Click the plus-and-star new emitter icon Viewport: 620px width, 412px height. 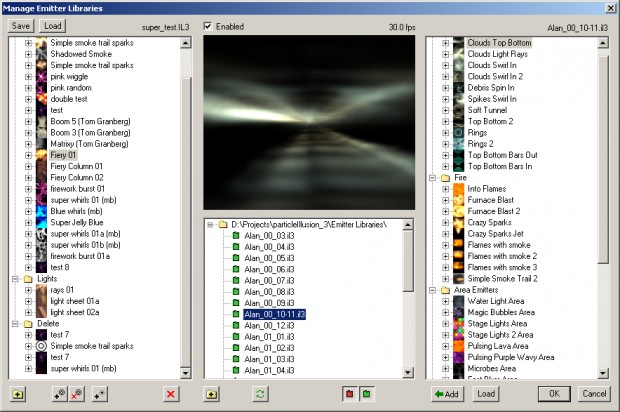click(100, 394)
